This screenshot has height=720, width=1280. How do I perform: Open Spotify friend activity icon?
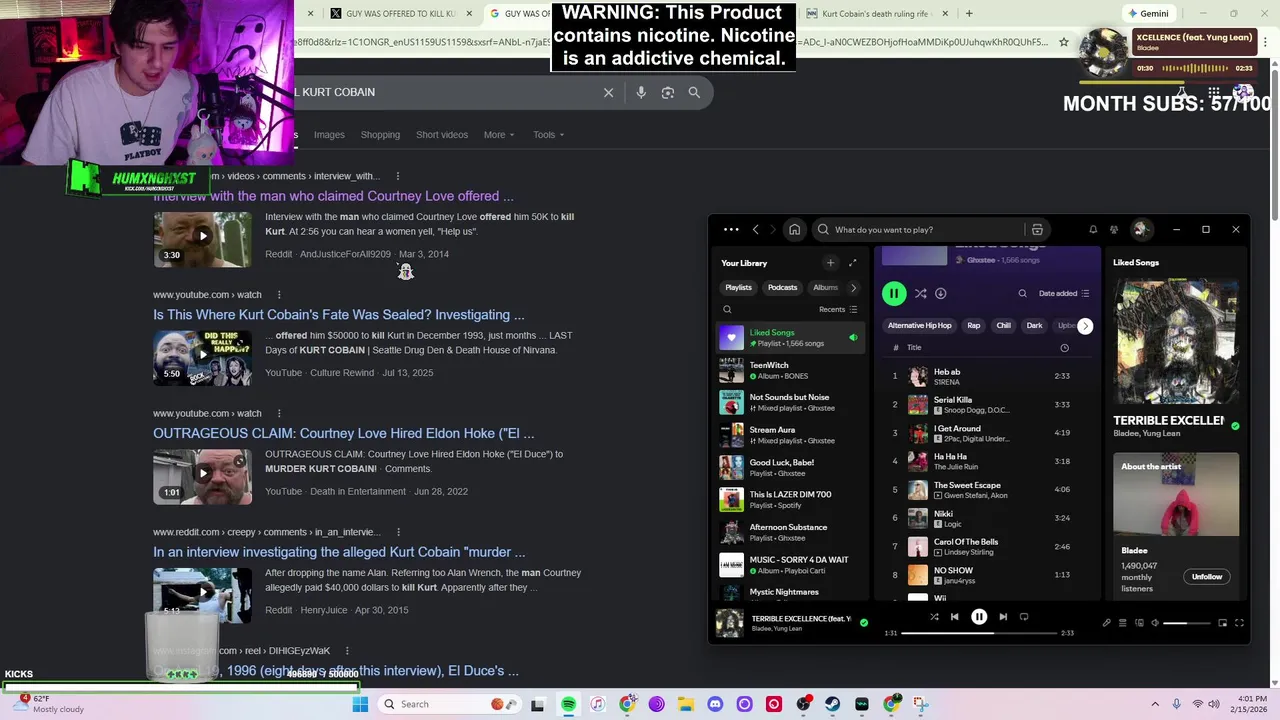(x=1114, y=229)
